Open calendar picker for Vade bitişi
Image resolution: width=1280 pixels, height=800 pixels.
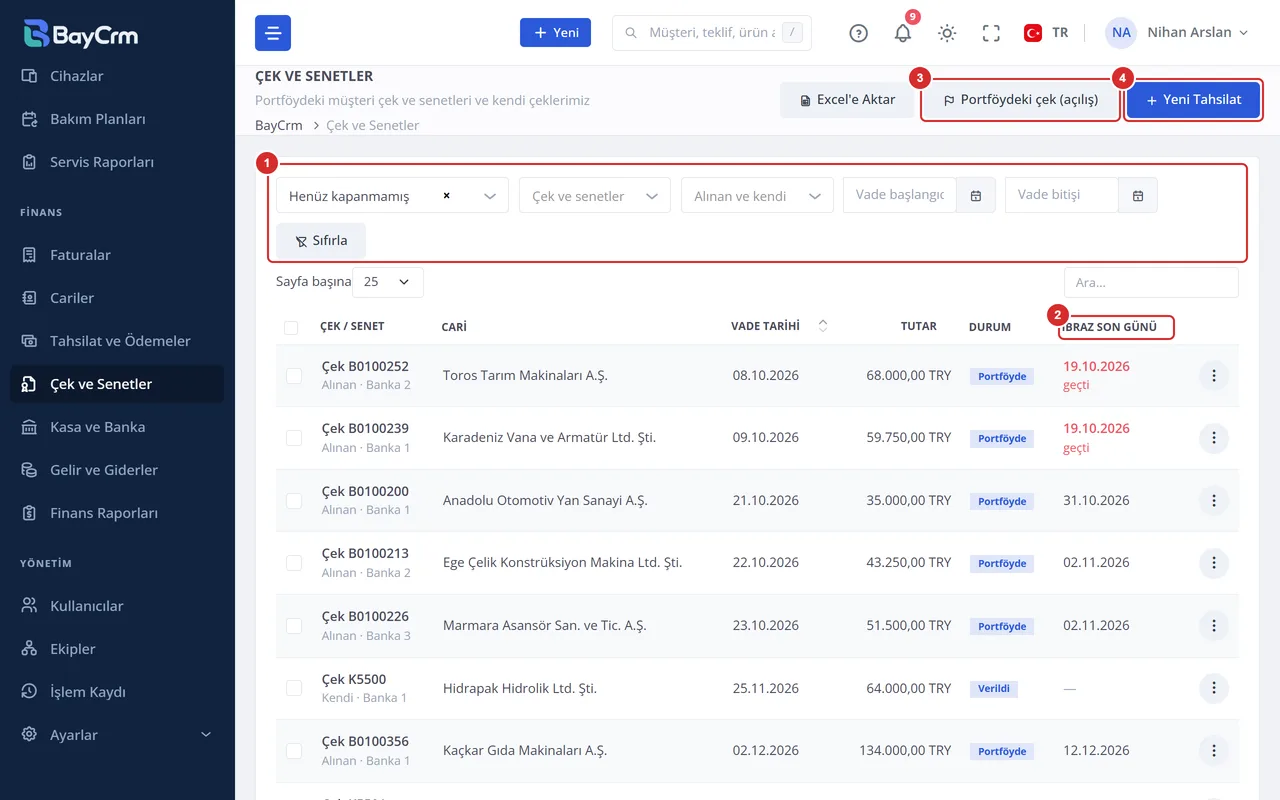1138,196
